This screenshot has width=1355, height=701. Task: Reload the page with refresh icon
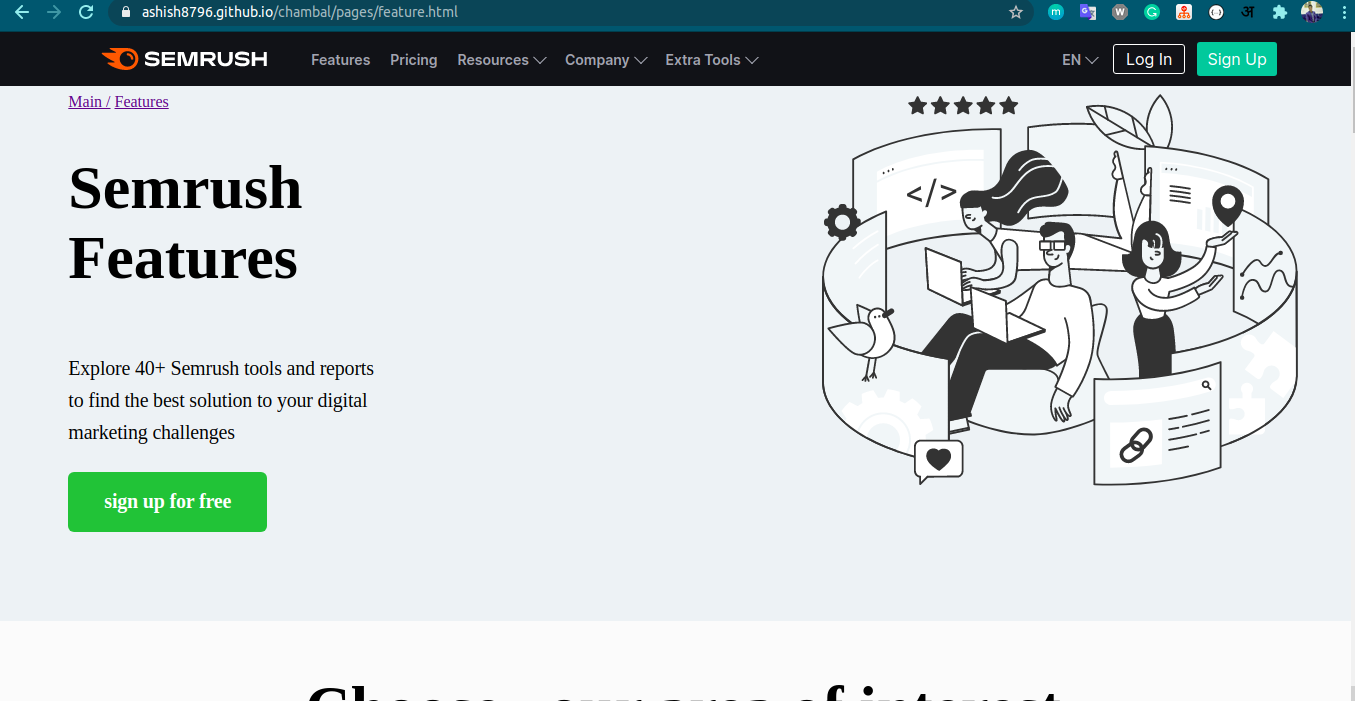pos(86,12)
